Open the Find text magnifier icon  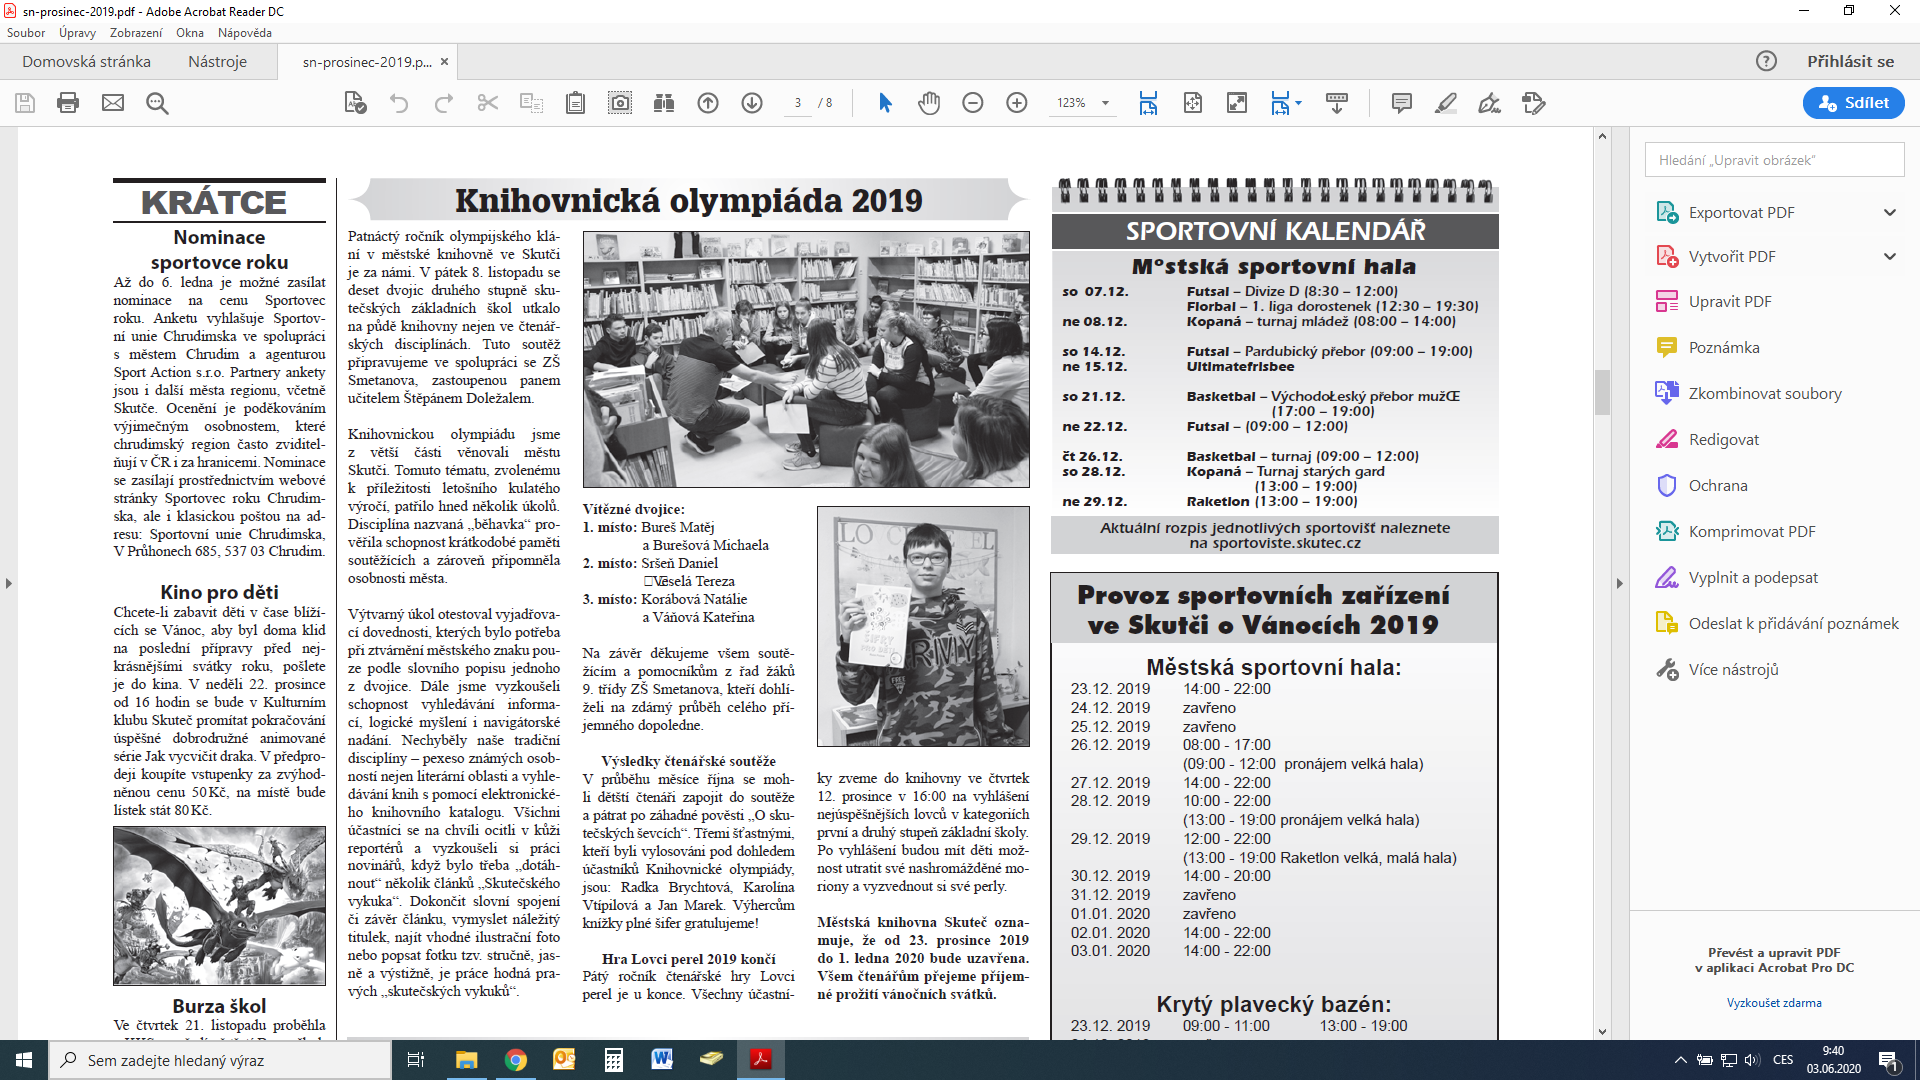[157, 103]
